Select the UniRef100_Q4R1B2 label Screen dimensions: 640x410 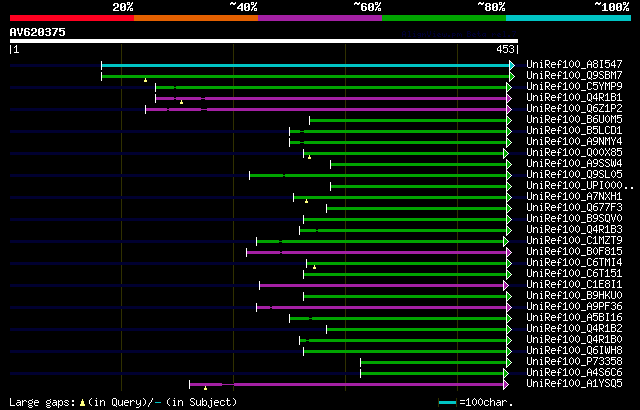[574, 329]
